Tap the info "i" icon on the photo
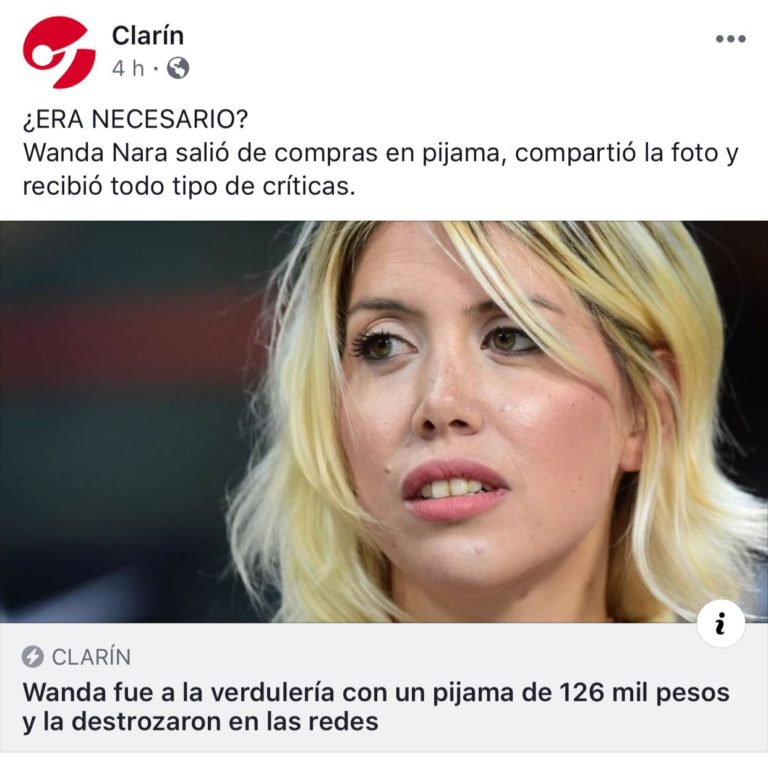Image resolution: width=768 pixels, height=765 pixels. click(x=720, y=623)
